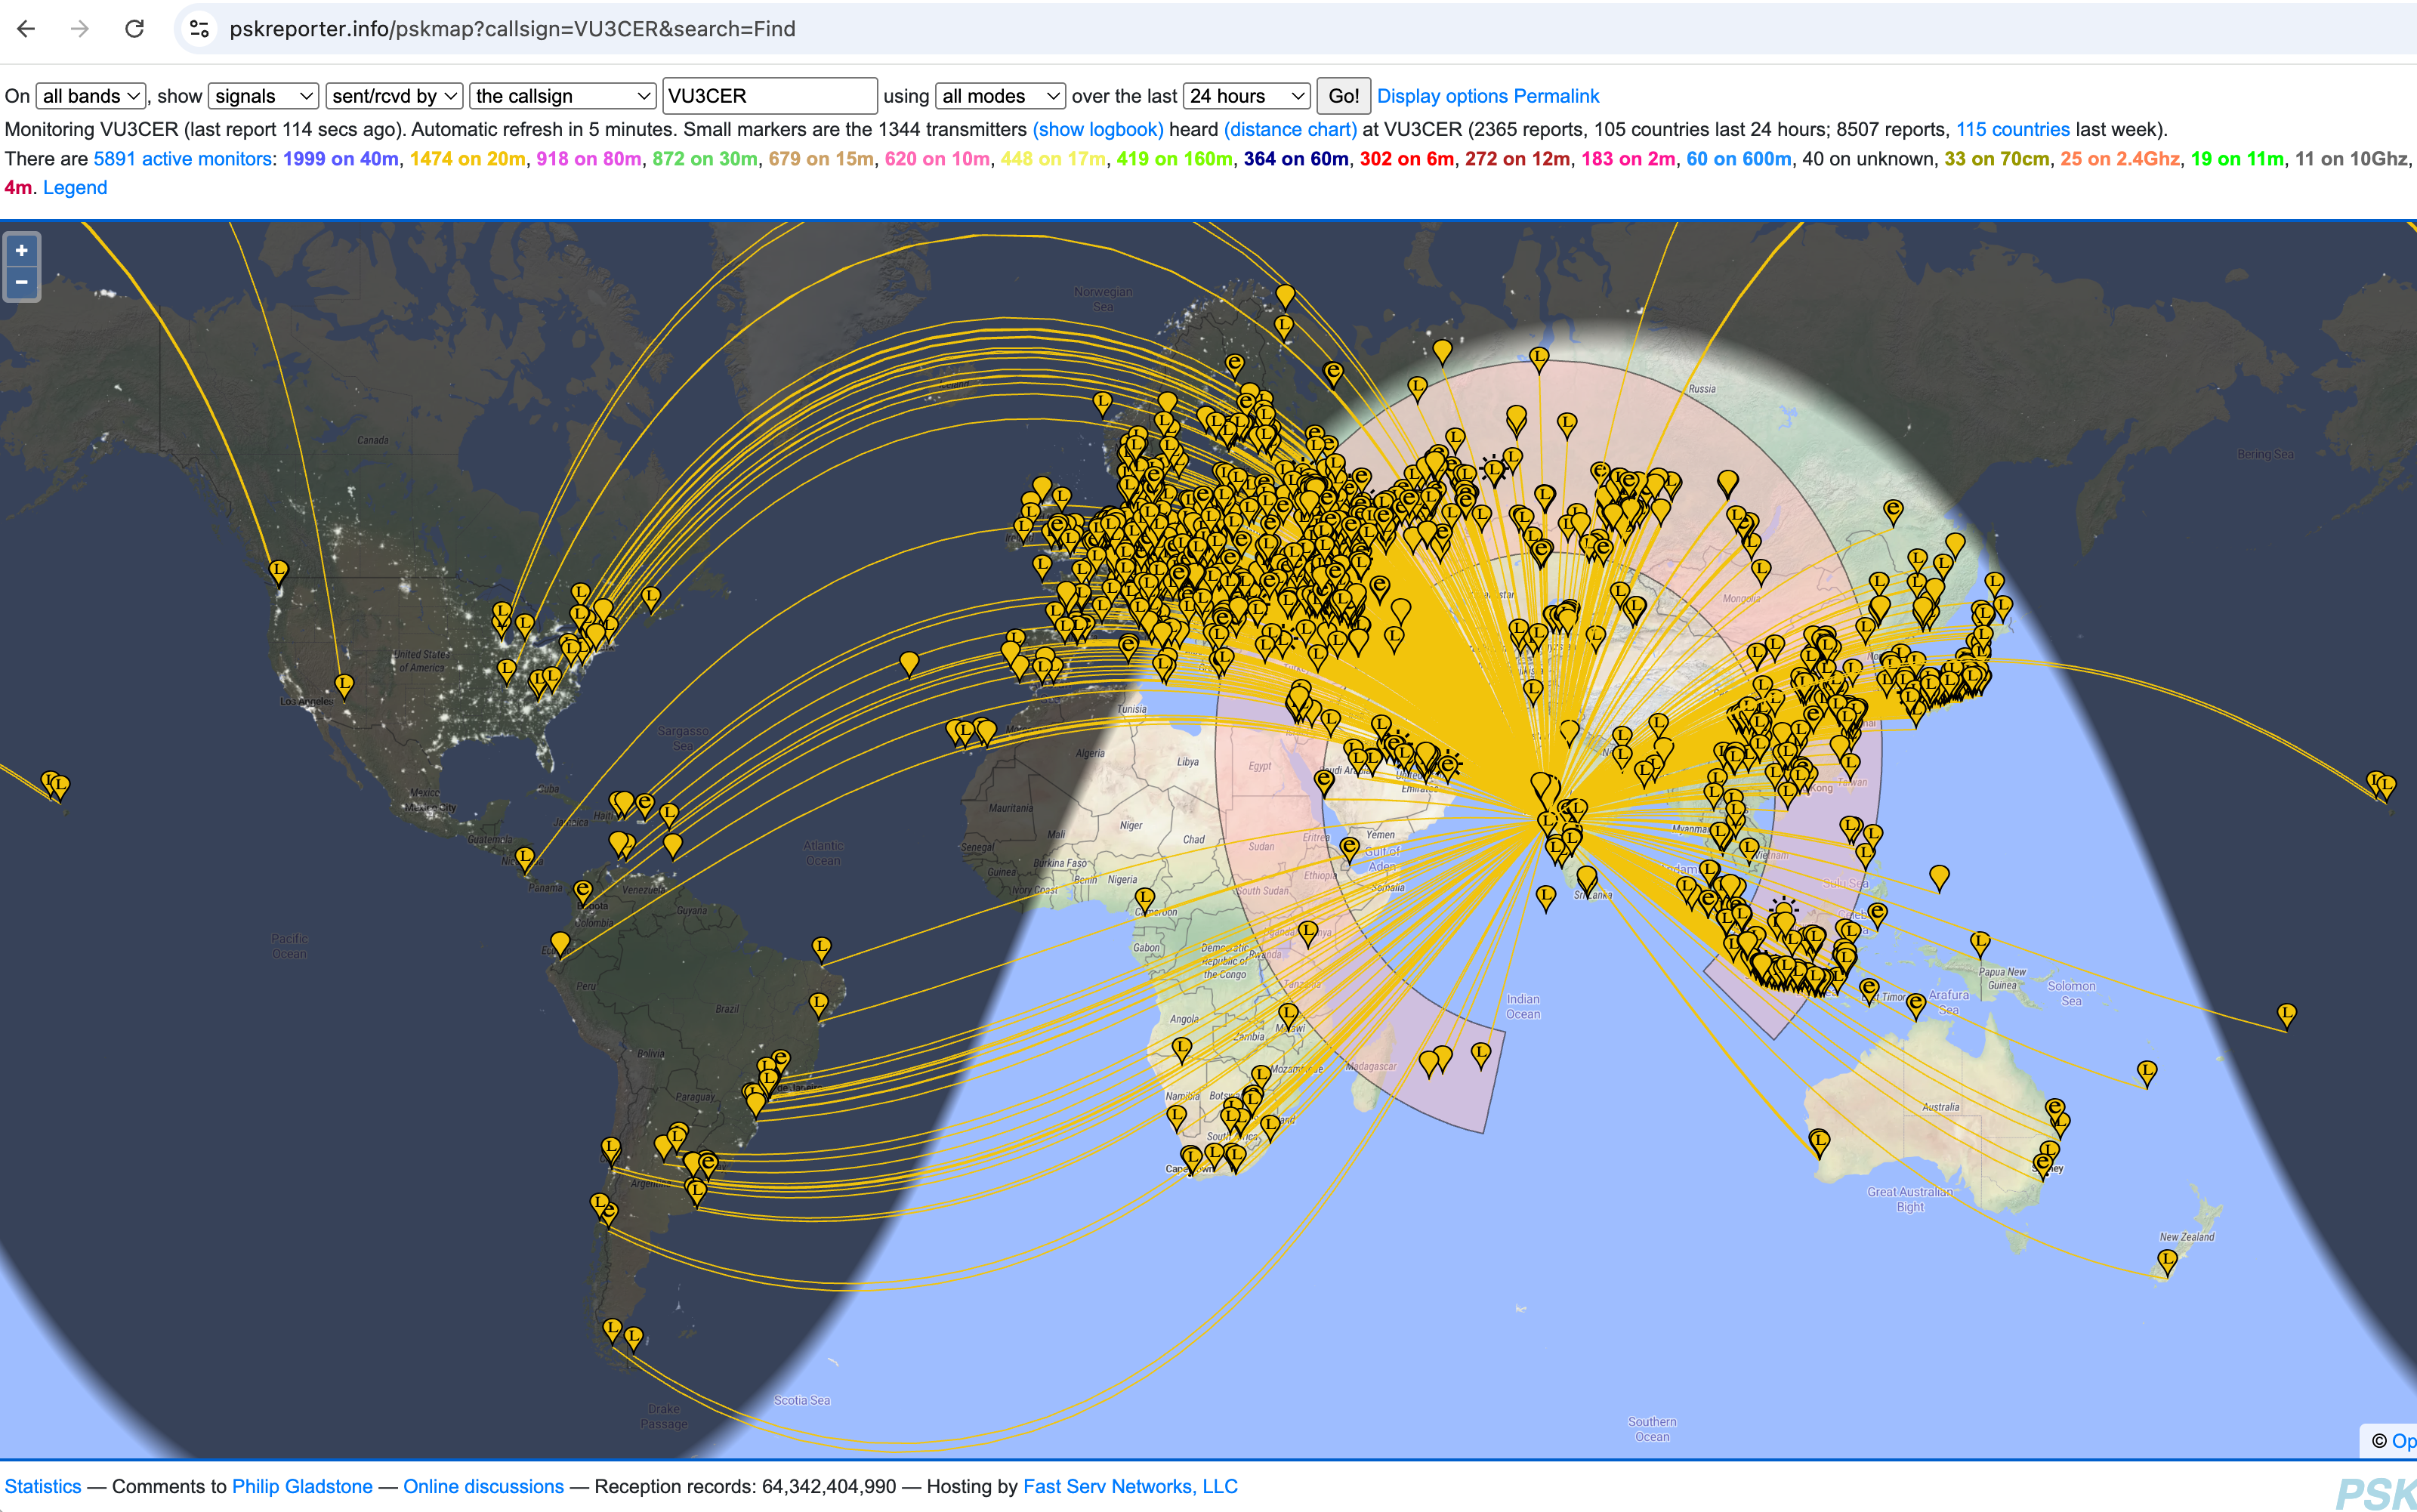
Task: Expand the signals dropdown
Action: 263,96
